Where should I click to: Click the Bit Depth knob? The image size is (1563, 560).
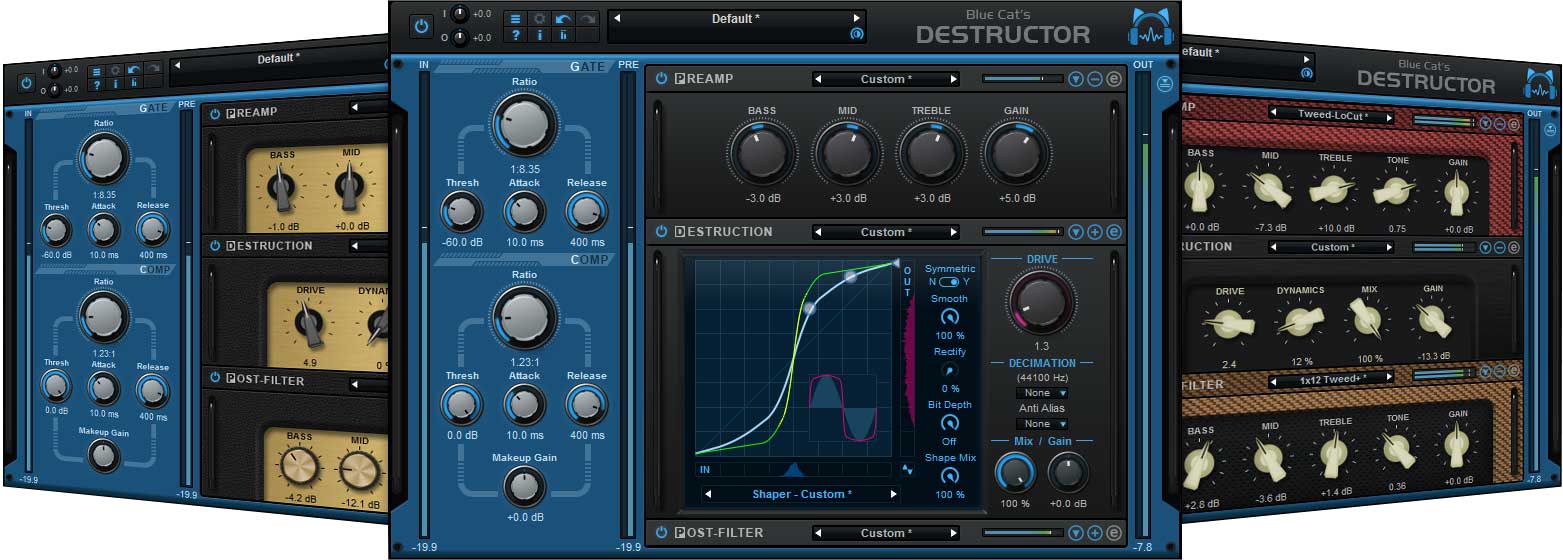click(950, 423)
